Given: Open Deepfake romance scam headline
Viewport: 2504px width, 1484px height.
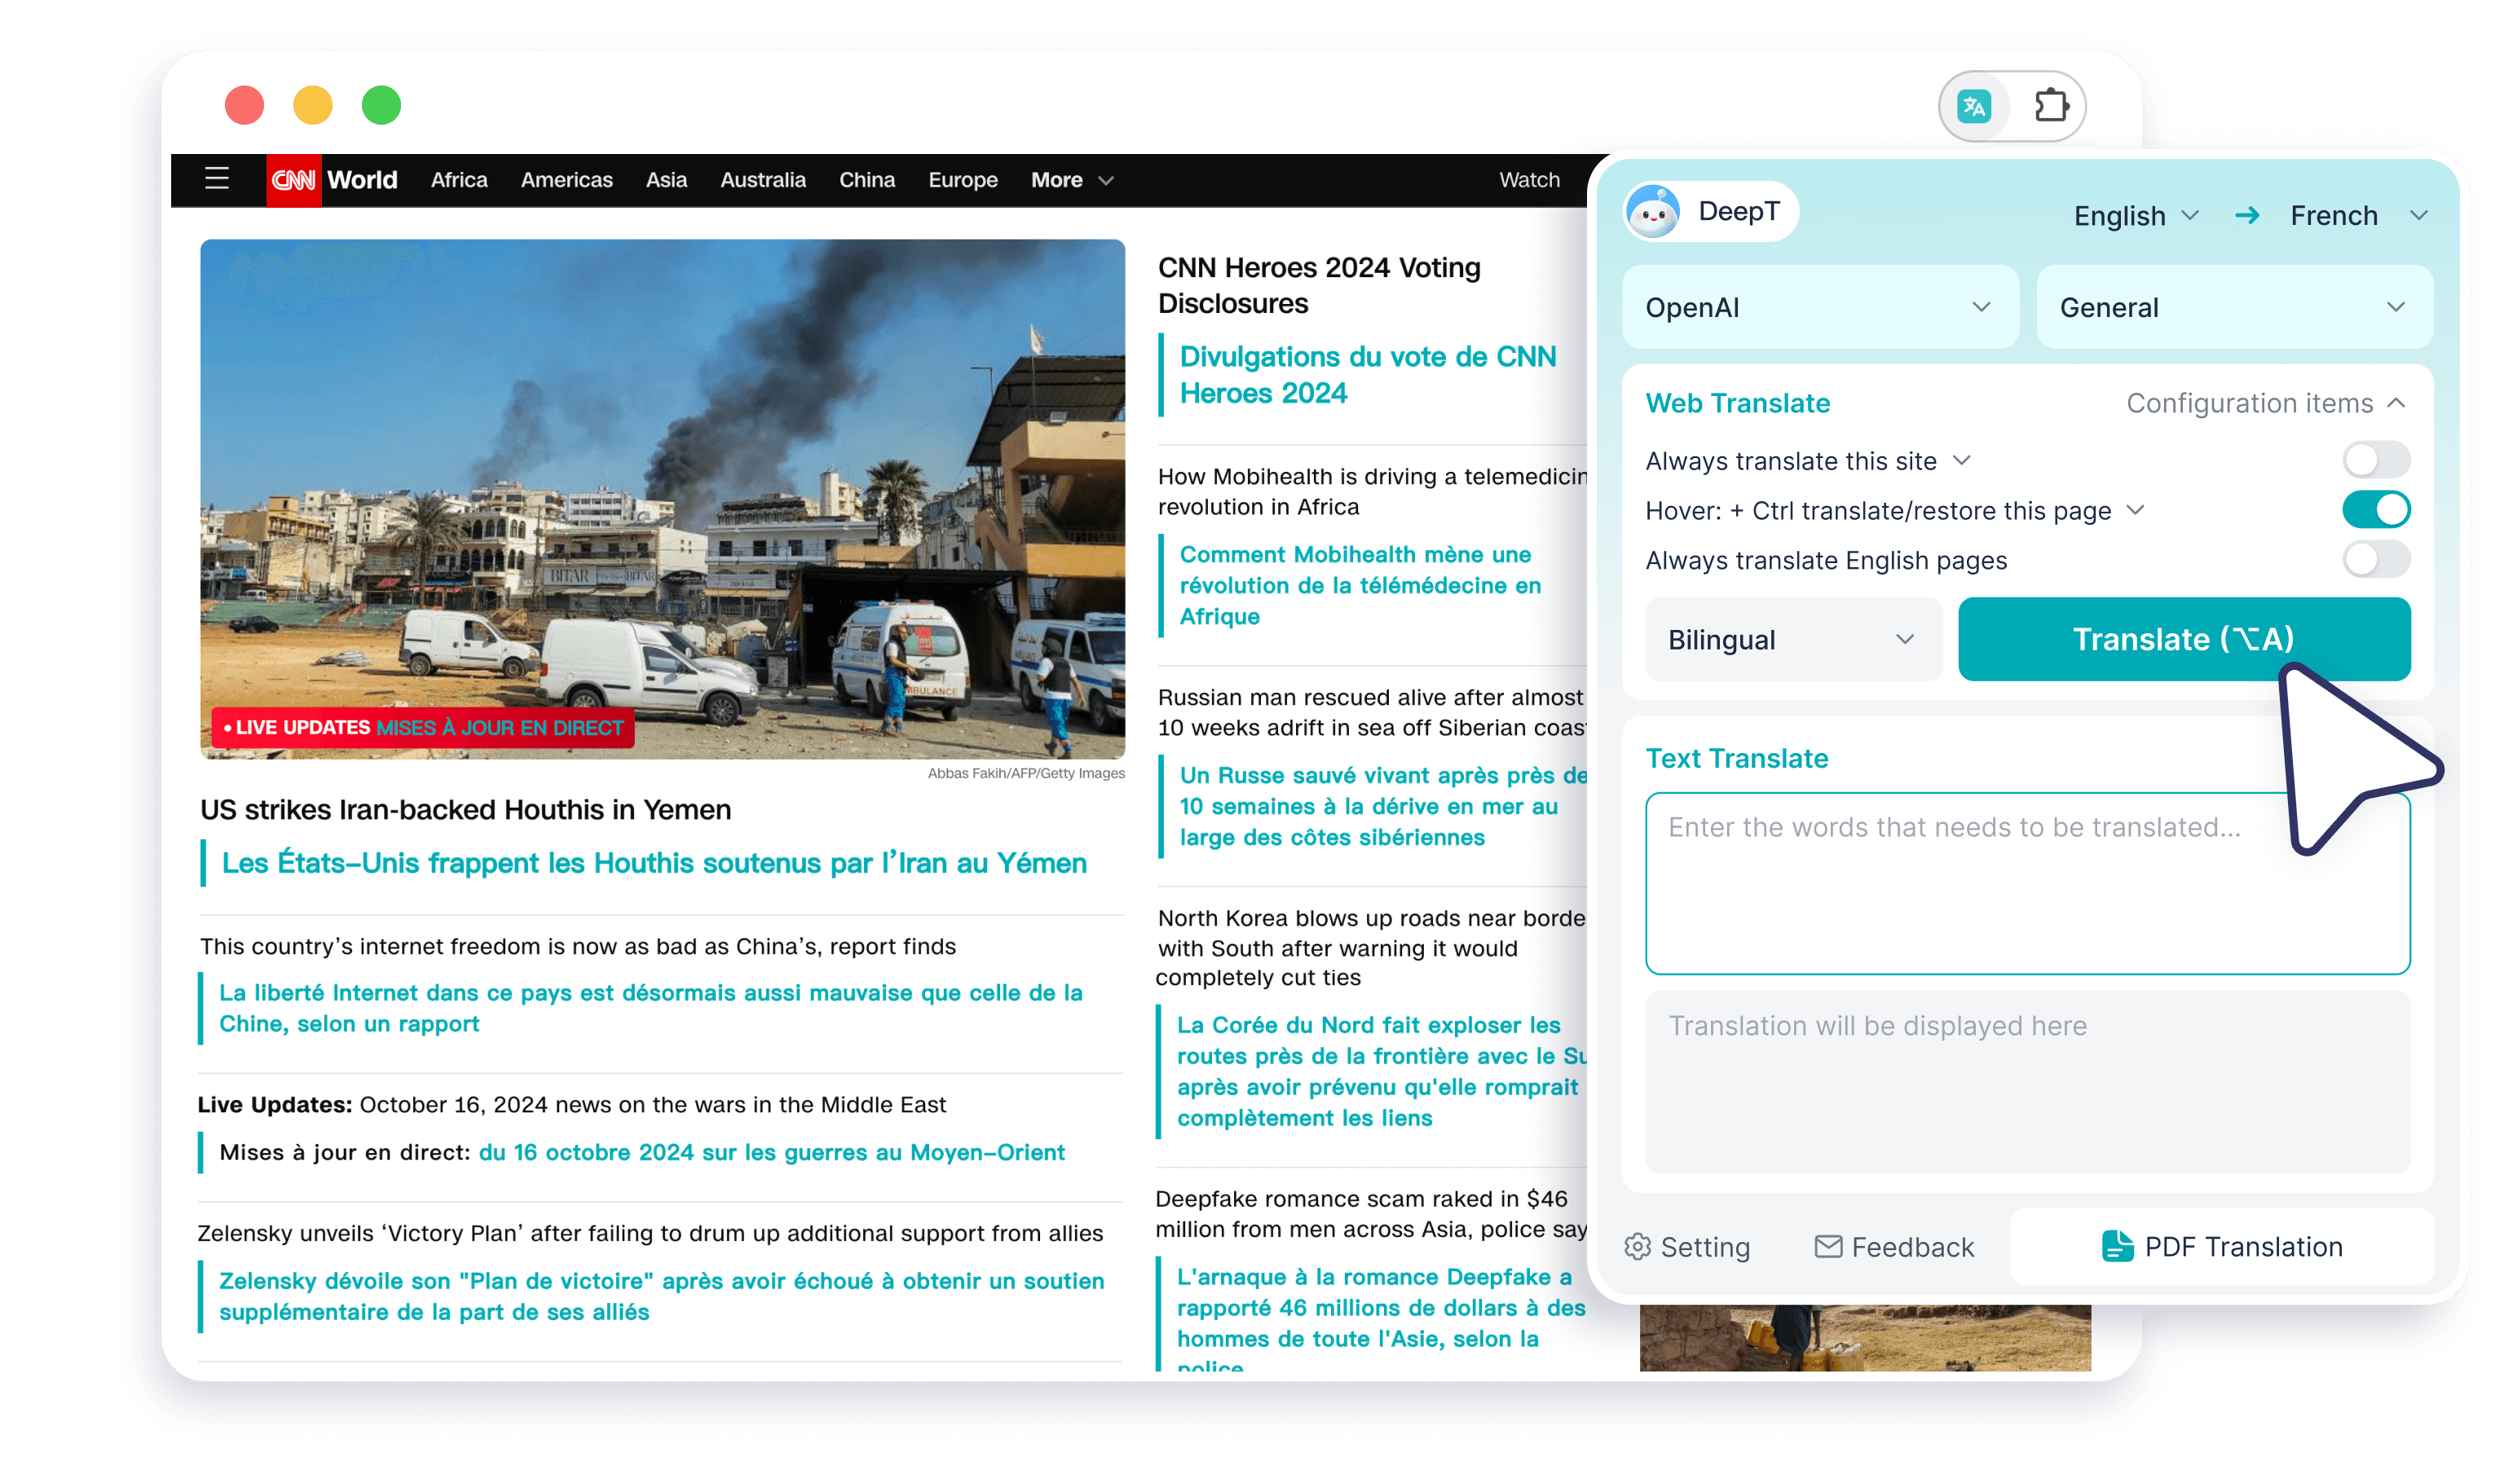Looking at the screenshot, I should point(1371,1213).
